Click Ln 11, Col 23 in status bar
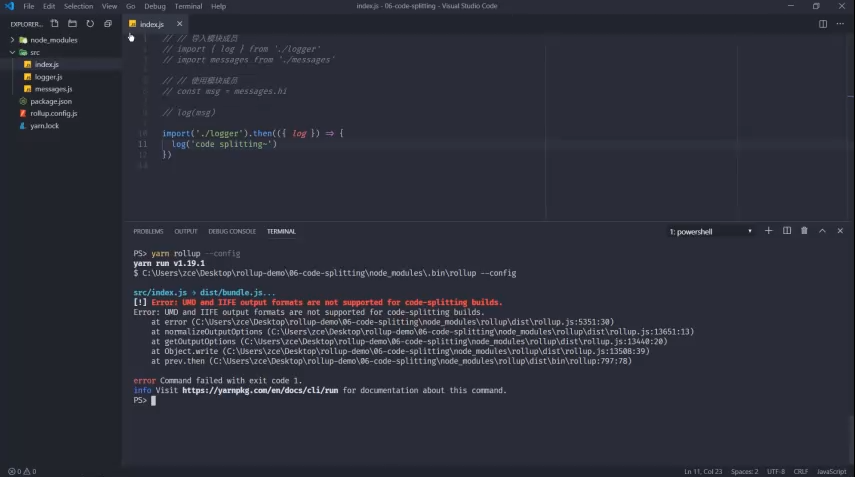855x477 pixels. (x=703, y=472)
